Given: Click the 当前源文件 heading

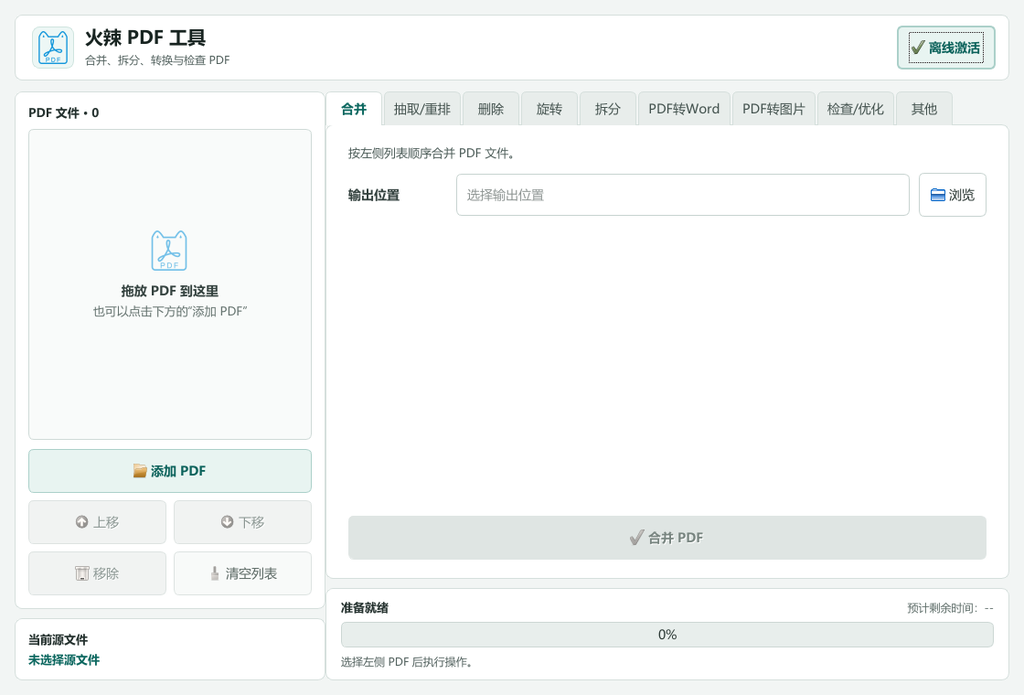Looking at the screenshot, I should (58, 640).
